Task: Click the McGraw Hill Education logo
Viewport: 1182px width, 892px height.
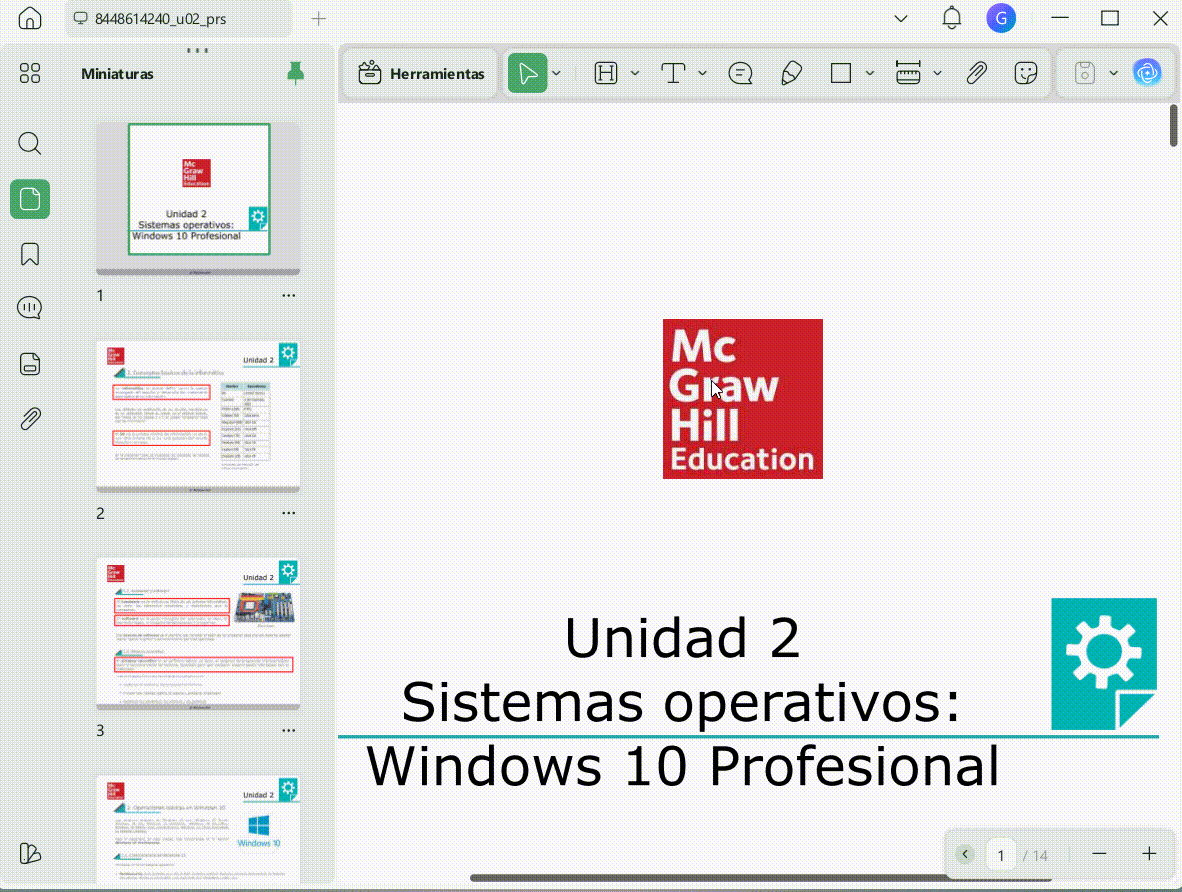Action: [743, 399]
